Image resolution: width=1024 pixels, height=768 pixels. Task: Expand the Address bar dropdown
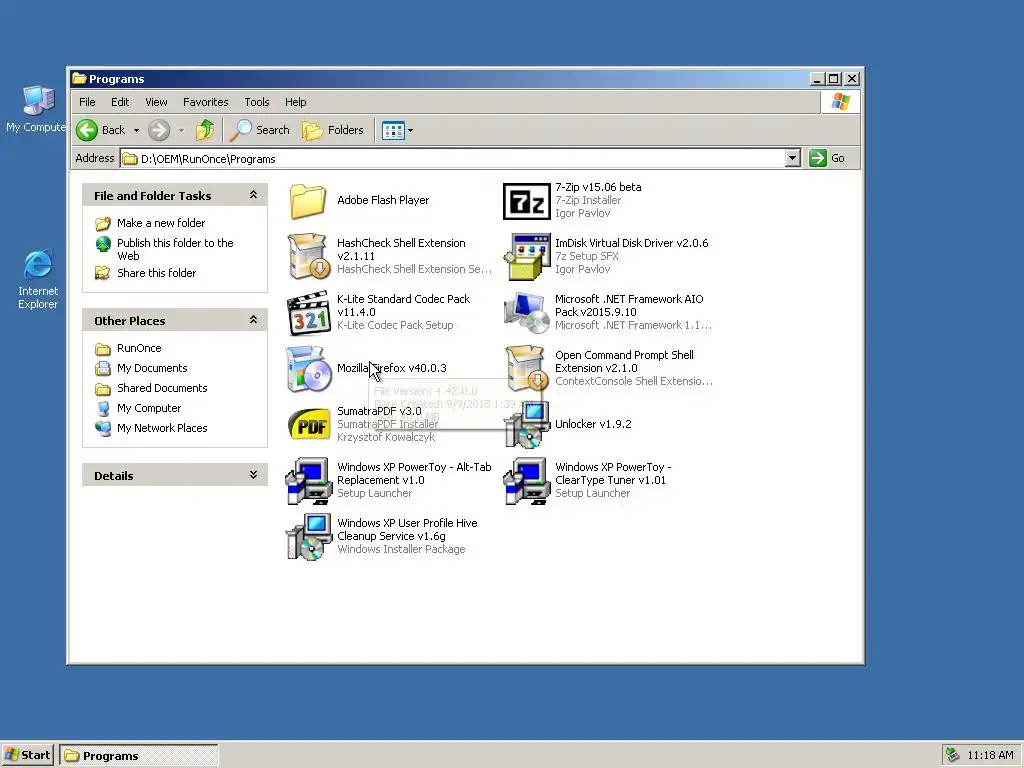click(792, 158)
